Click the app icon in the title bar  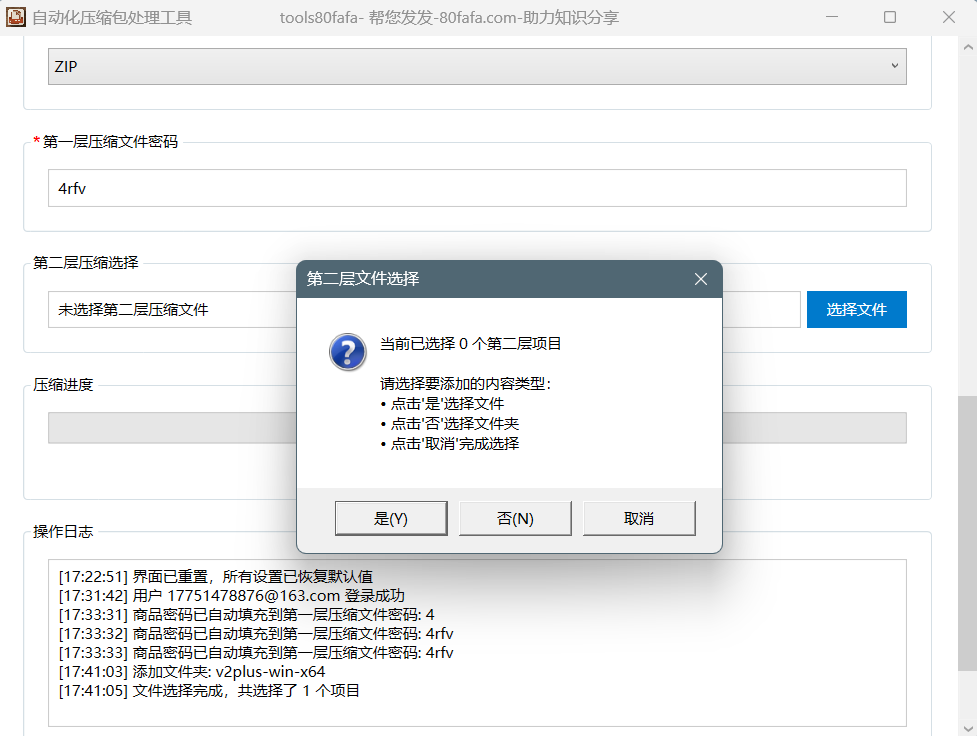coord(16,17)
